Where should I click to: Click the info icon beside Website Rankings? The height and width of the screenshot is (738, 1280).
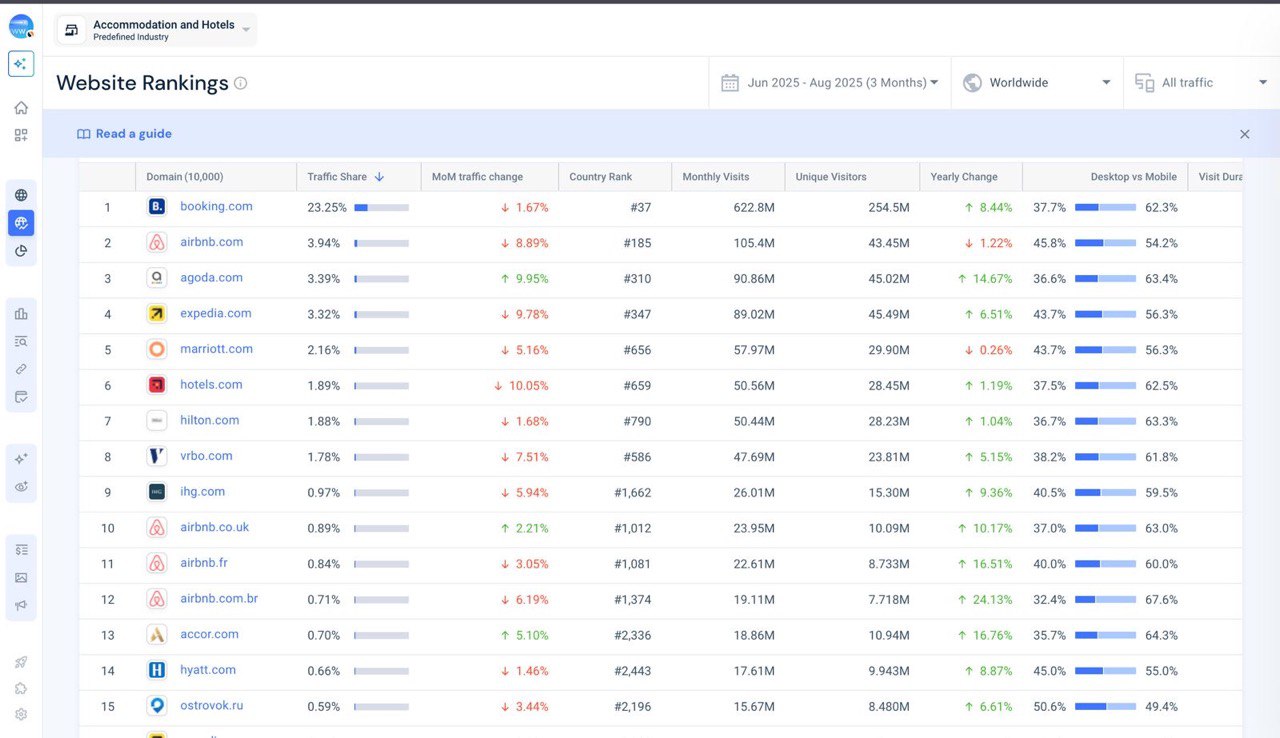[240, 83]
